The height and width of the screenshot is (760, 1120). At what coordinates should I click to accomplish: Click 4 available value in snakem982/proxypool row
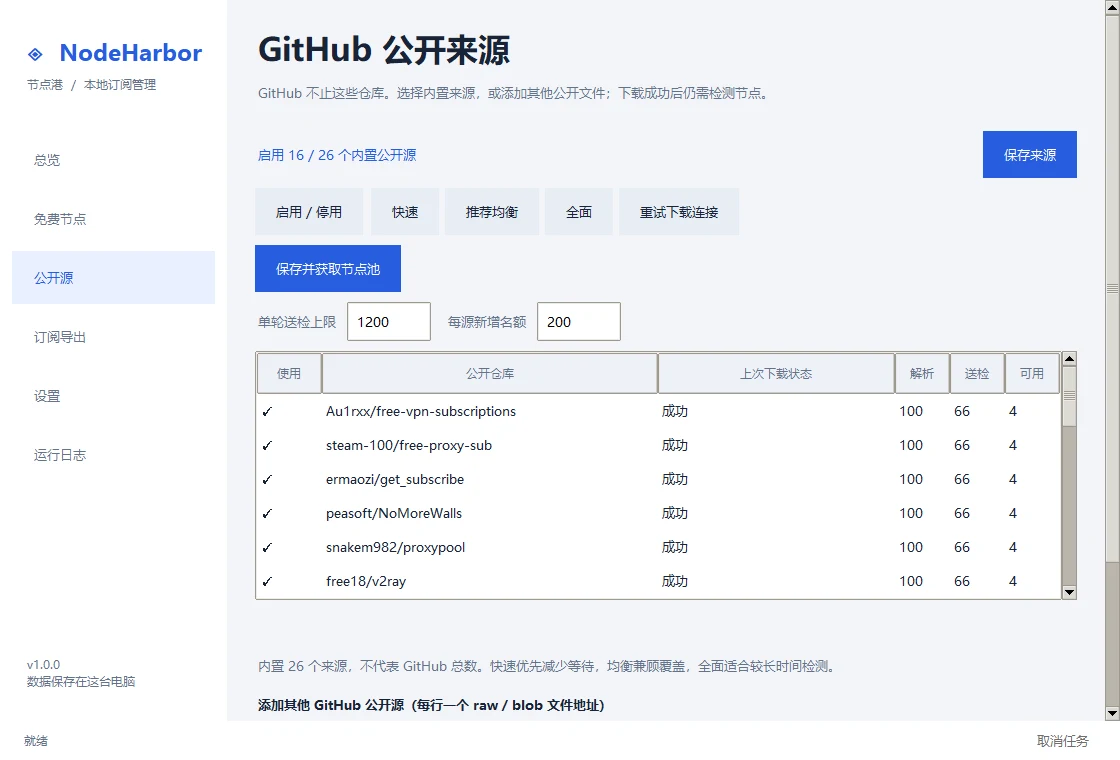coord(1012,548)
